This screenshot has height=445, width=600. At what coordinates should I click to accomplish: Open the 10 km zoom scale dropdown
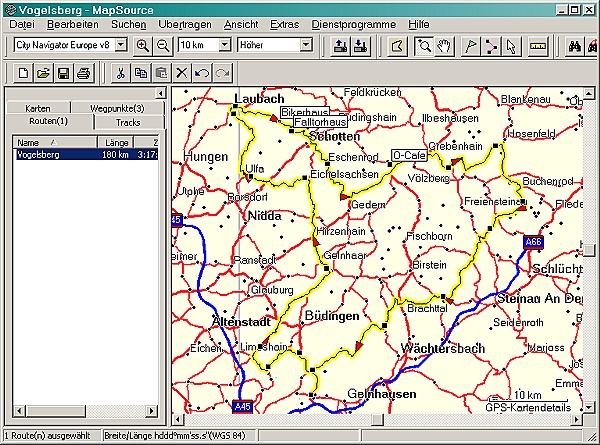coord(225,45)
